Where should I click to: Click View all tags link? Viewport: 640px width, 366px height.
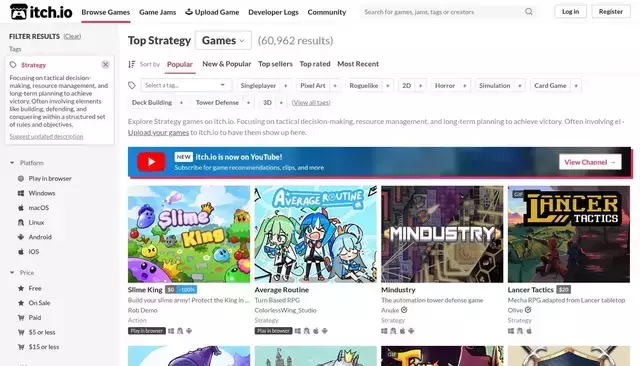[311, 102]
